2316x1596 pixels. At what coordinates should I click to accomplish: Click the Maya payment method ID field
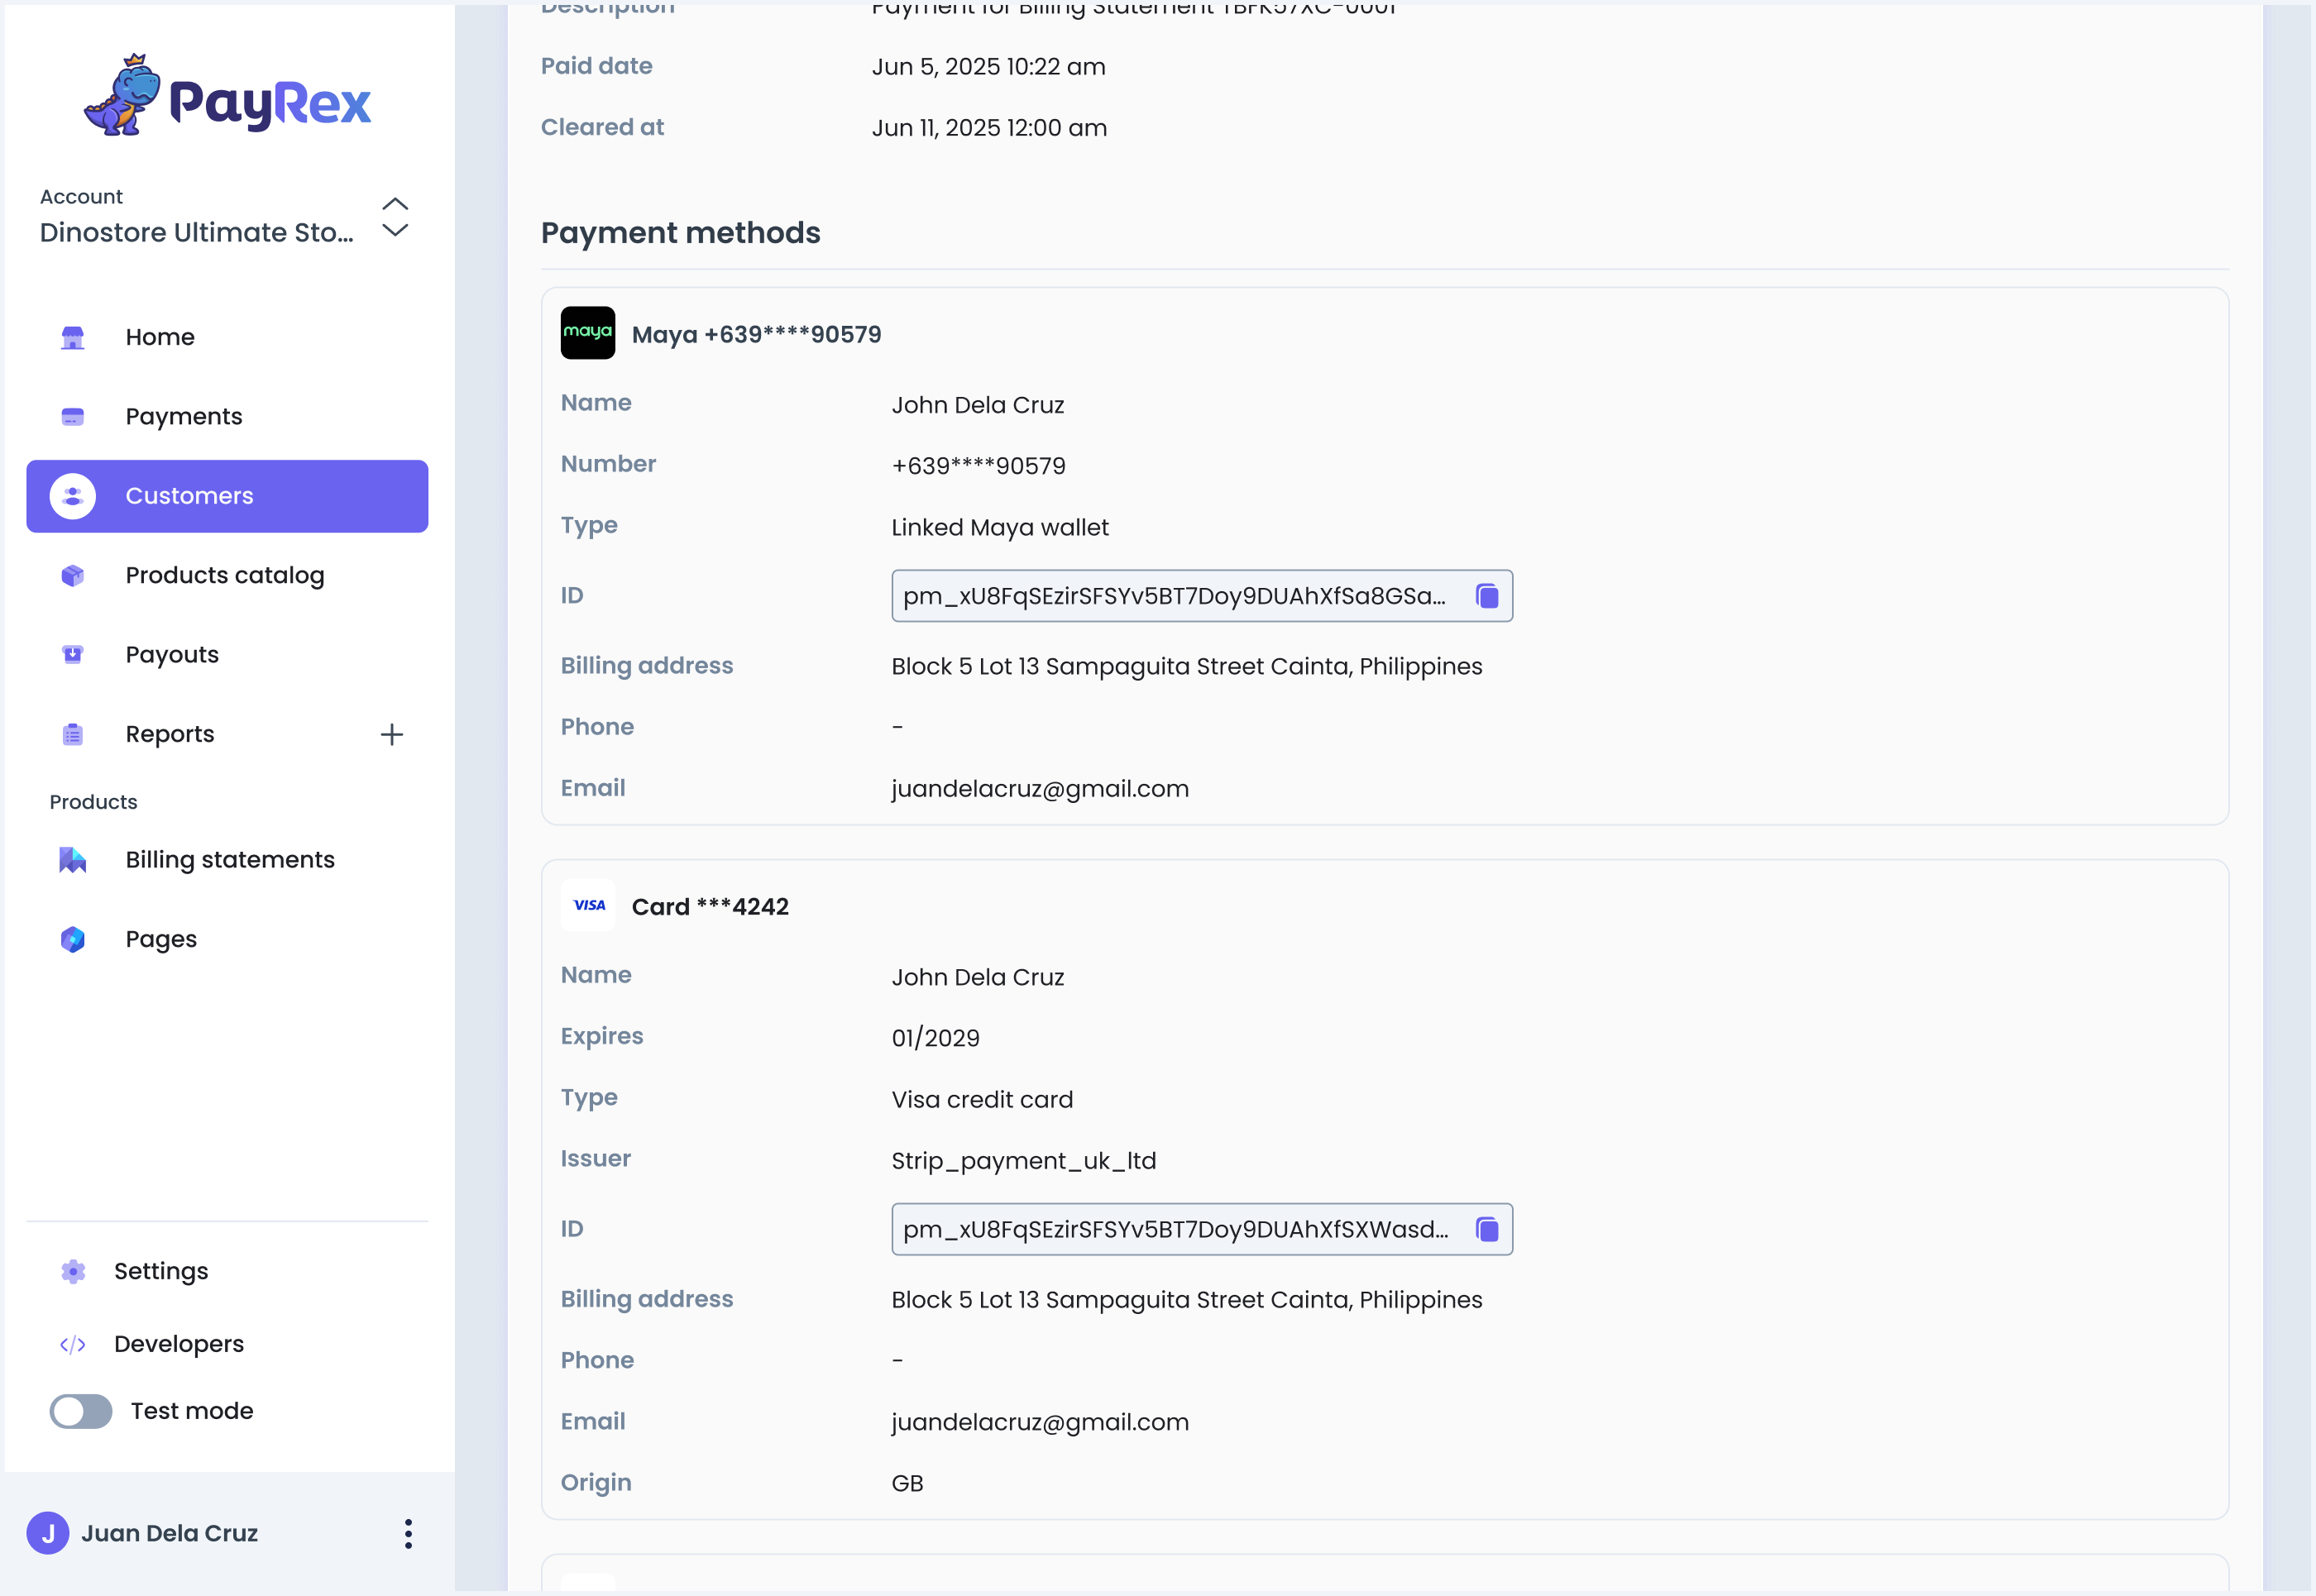point(1175,596)
